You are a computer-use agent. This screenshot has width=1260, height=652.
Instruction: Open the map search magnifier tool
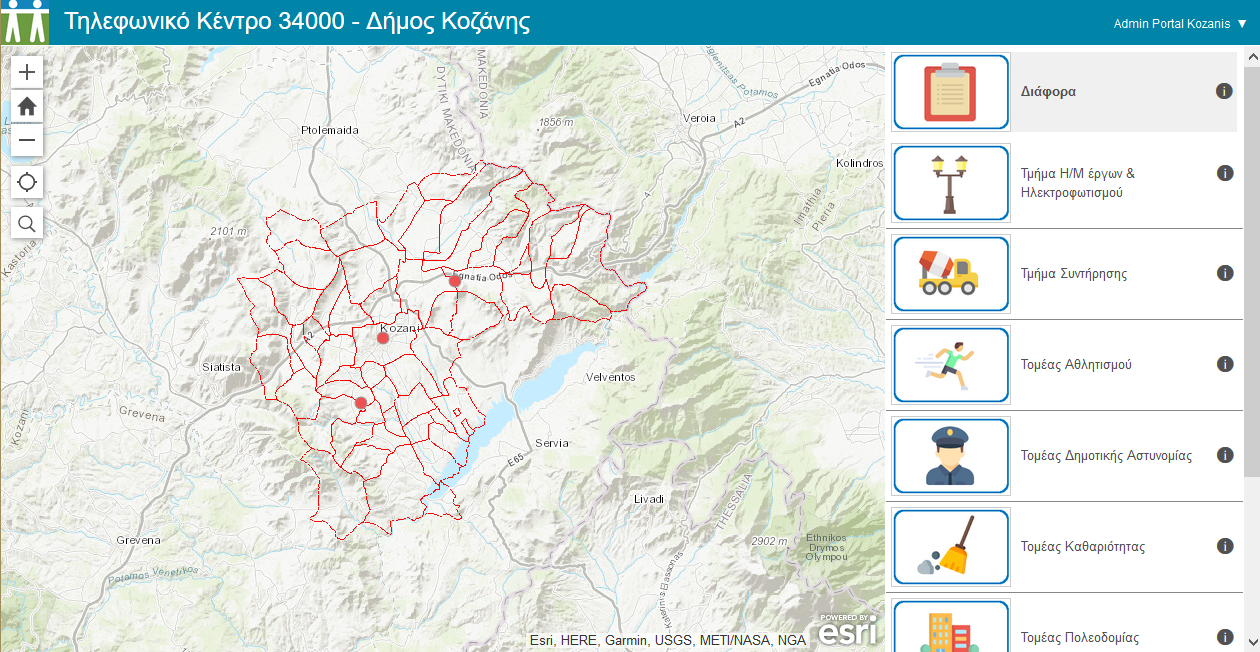click(27, 223)
